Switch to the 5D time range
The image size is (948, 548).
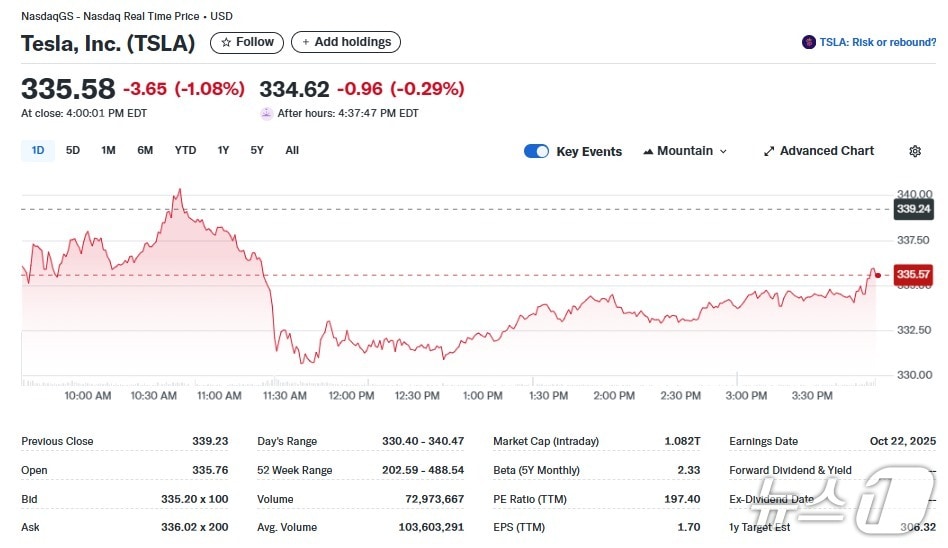[x=73, y=150]
